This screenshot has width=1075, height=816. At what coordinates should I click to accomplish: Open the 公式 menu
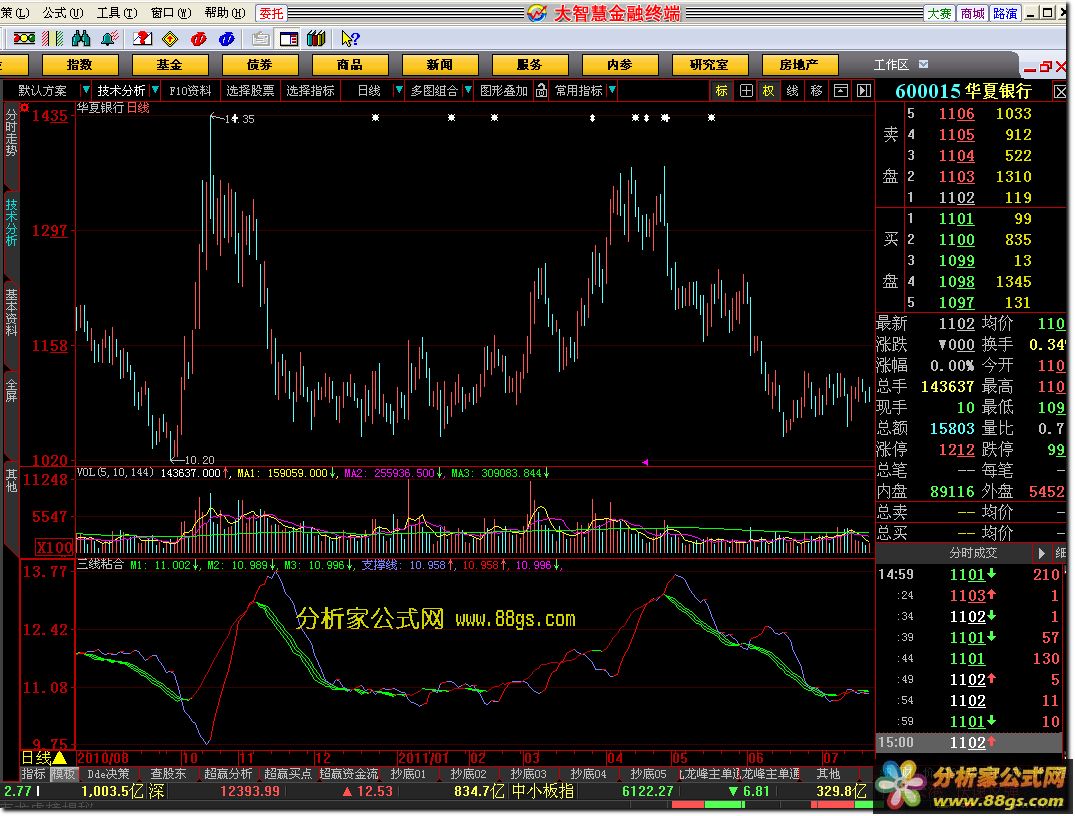click(63, 13)
